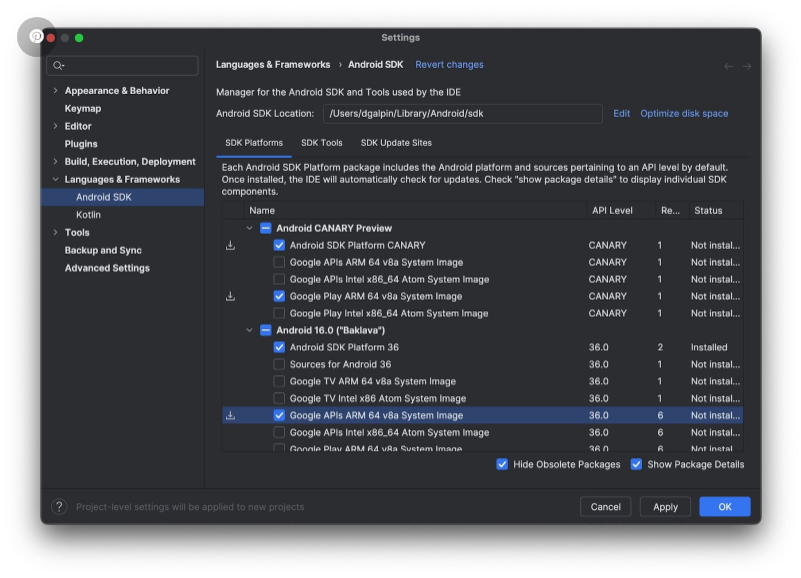This screenshot has width=801, height=578.
Task: Open help with the question mark icon
Action: tap(59, 507)
